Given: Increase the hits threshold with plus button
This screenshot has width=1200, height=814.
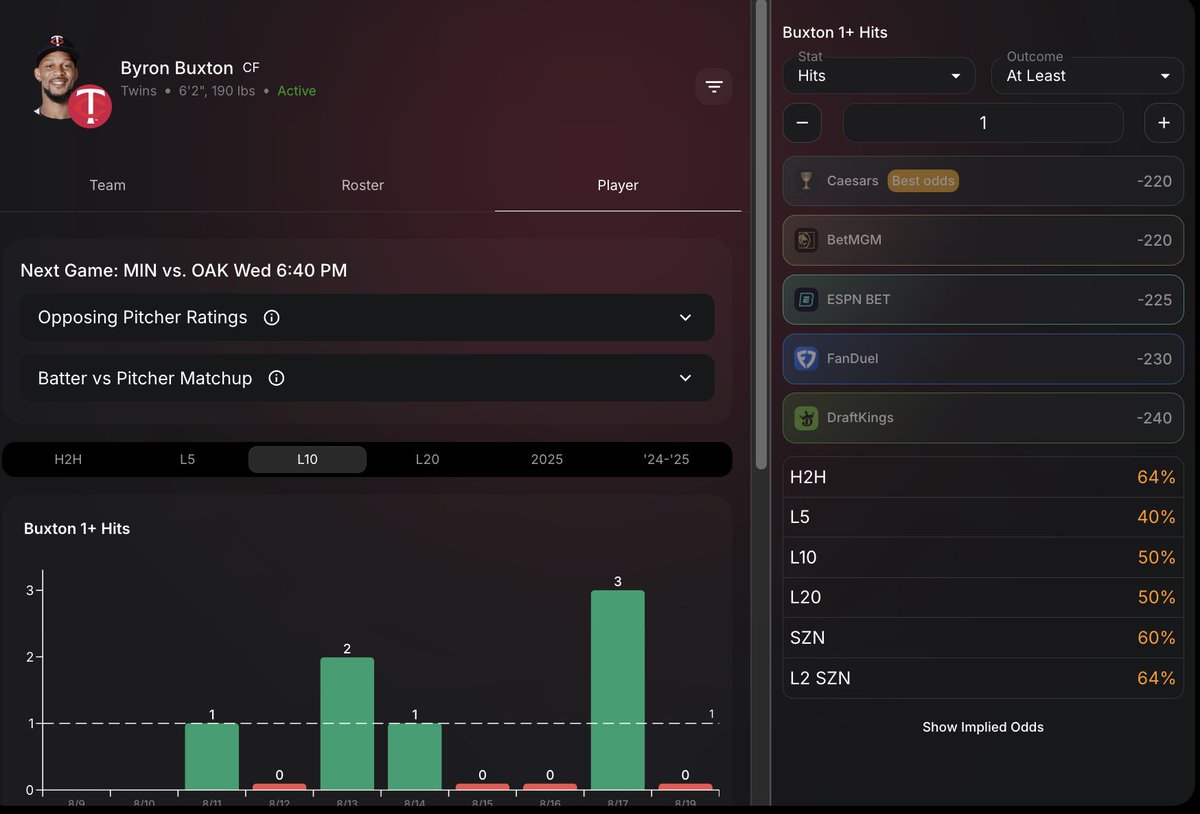Looking at the screenshot, I should click(x=1164, y=123).
